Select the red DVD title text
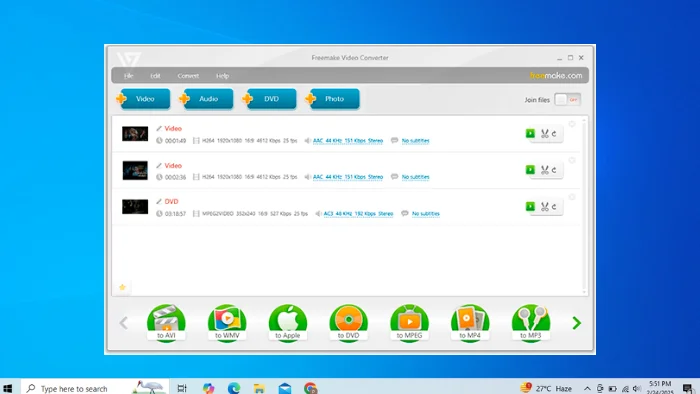Image resolution: width=700 pixels, height=394 pixels. [171, 202]
